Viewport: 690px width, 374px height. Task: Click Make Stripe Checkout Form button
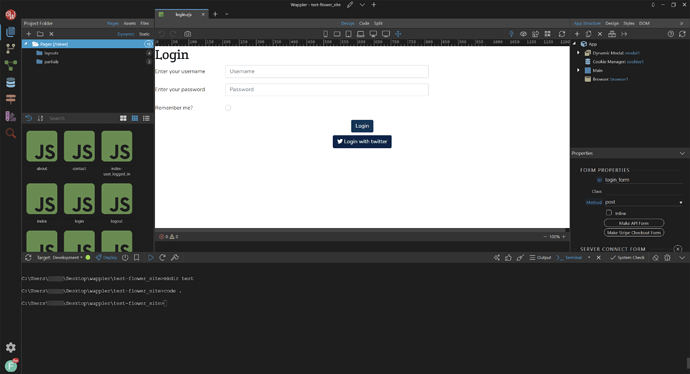coord(634,233)
